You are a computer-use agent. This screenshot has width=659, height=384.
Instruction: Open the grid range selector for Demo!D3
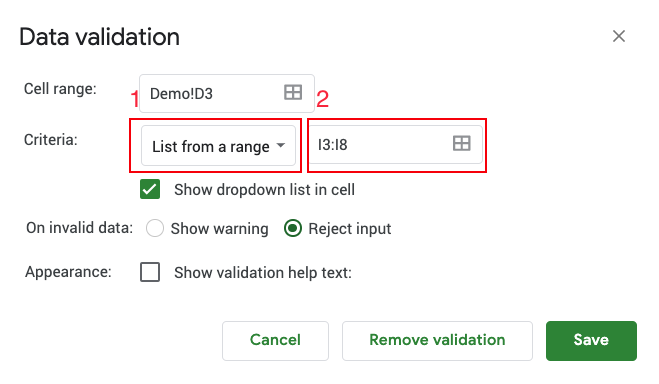(x=293, y=92)
